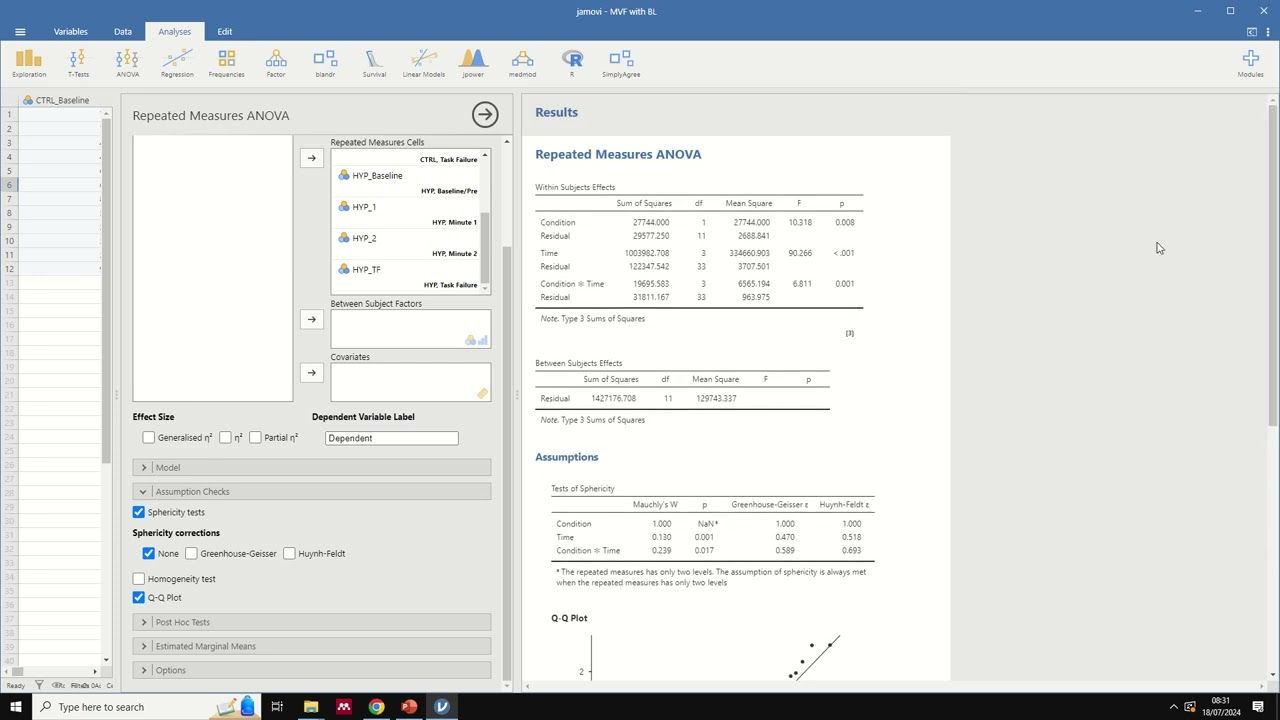1280x720 pixels.
Task: Open File Explorer from taskbar
Action: click(311, 707)
